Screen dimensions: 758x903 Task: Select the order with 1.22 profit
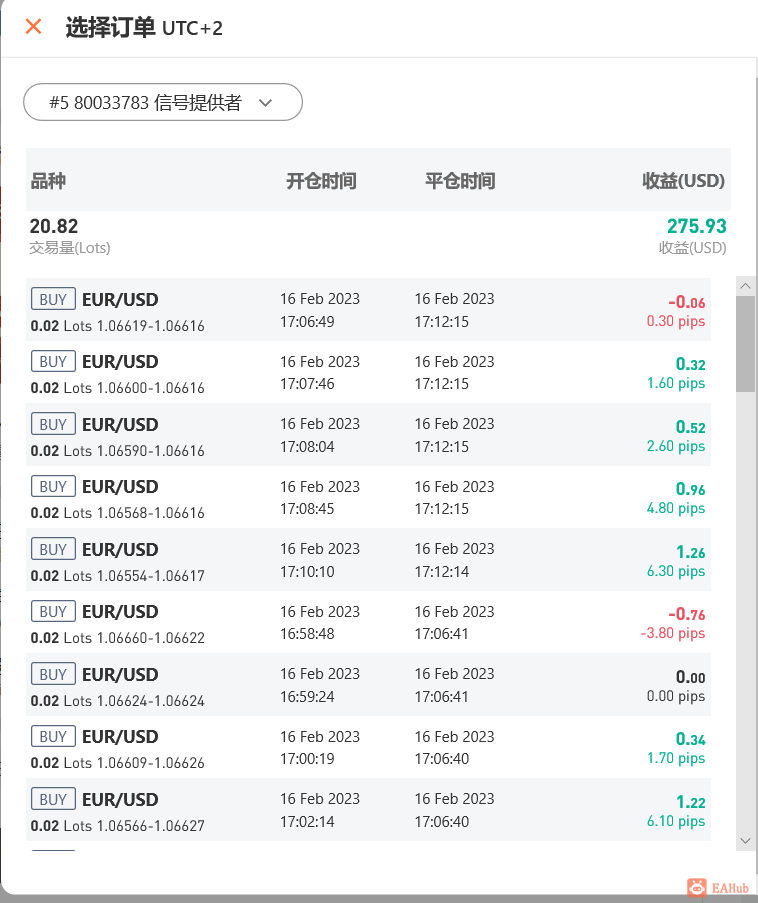pyautogui.click(x=368, y=810)
